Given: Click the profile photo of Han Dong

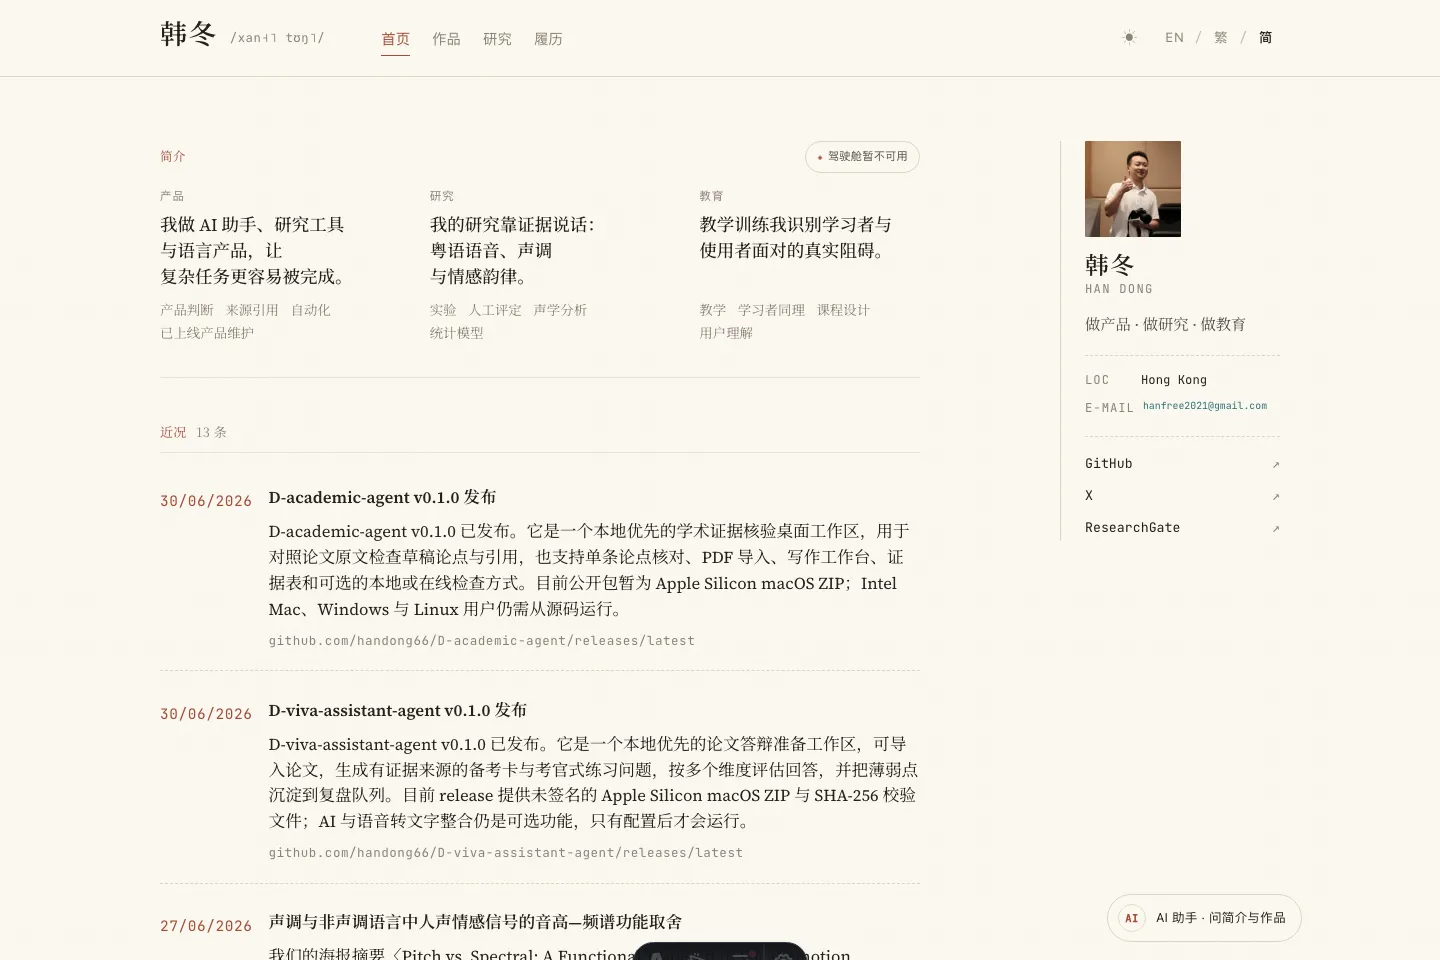Looking at the screenshot, I should 1133,189.
